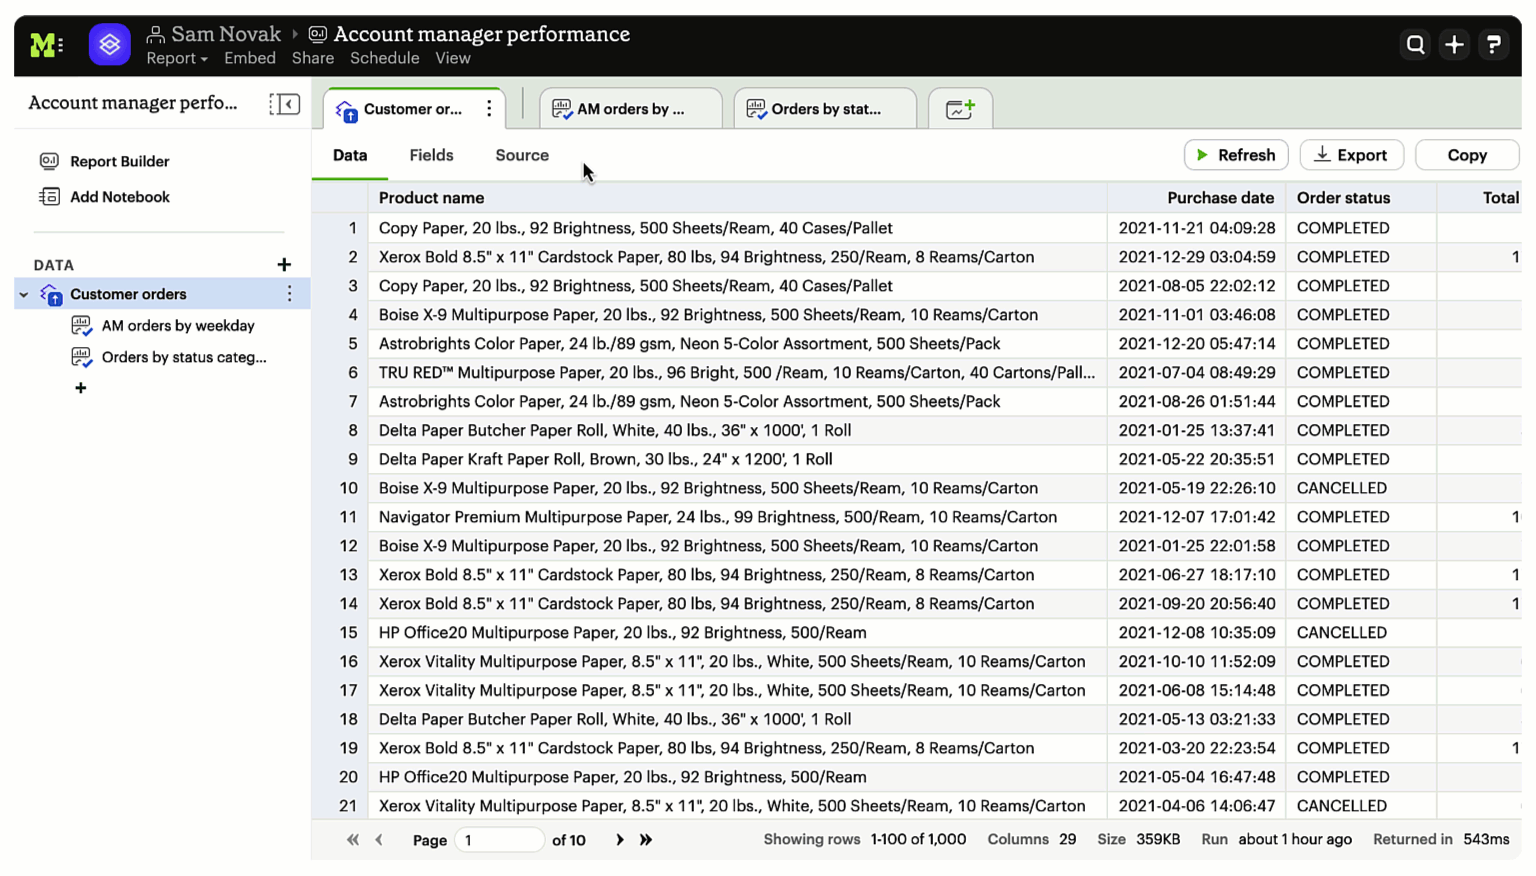Select the Source sub-tab
1536x876 pixels.
coord(522,156)
